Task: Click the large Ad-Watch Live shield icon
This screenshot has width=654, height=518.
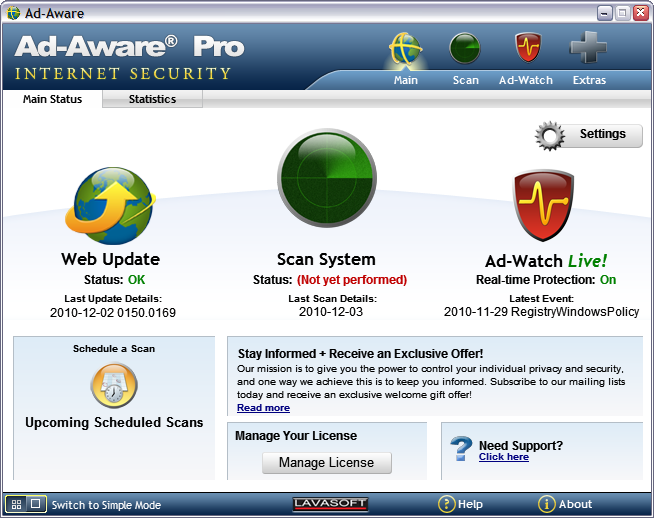Action: (543, 206)
